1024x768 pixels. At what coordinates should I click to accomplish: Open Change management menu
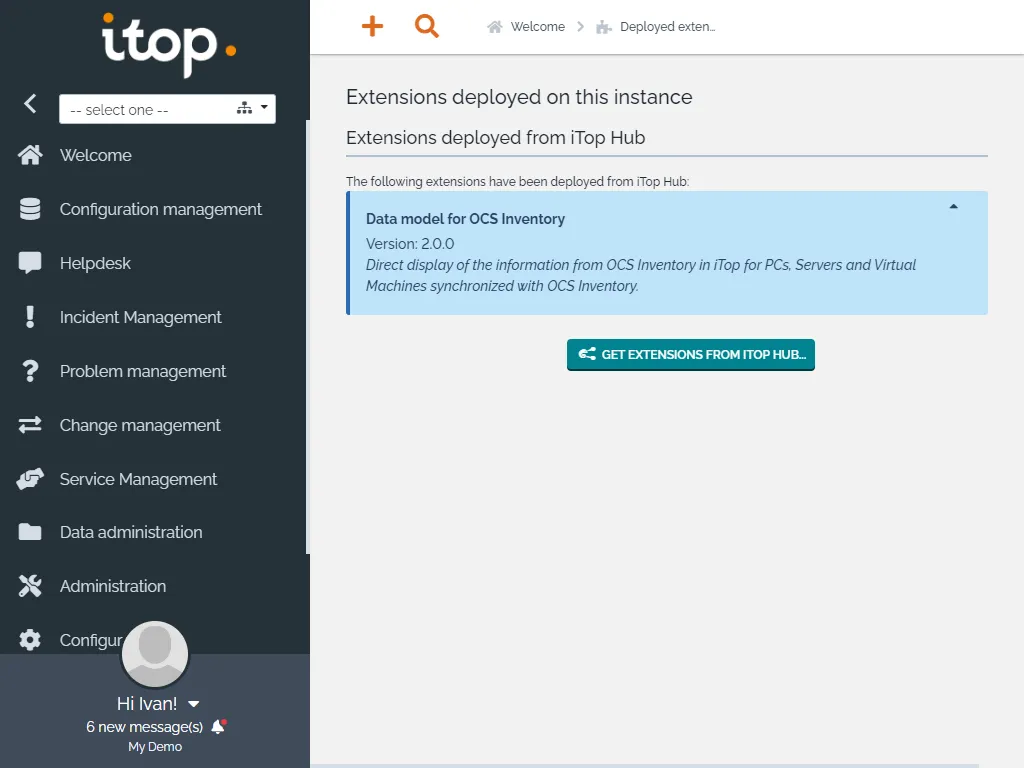pyautogui.click(x=140, y=425)
